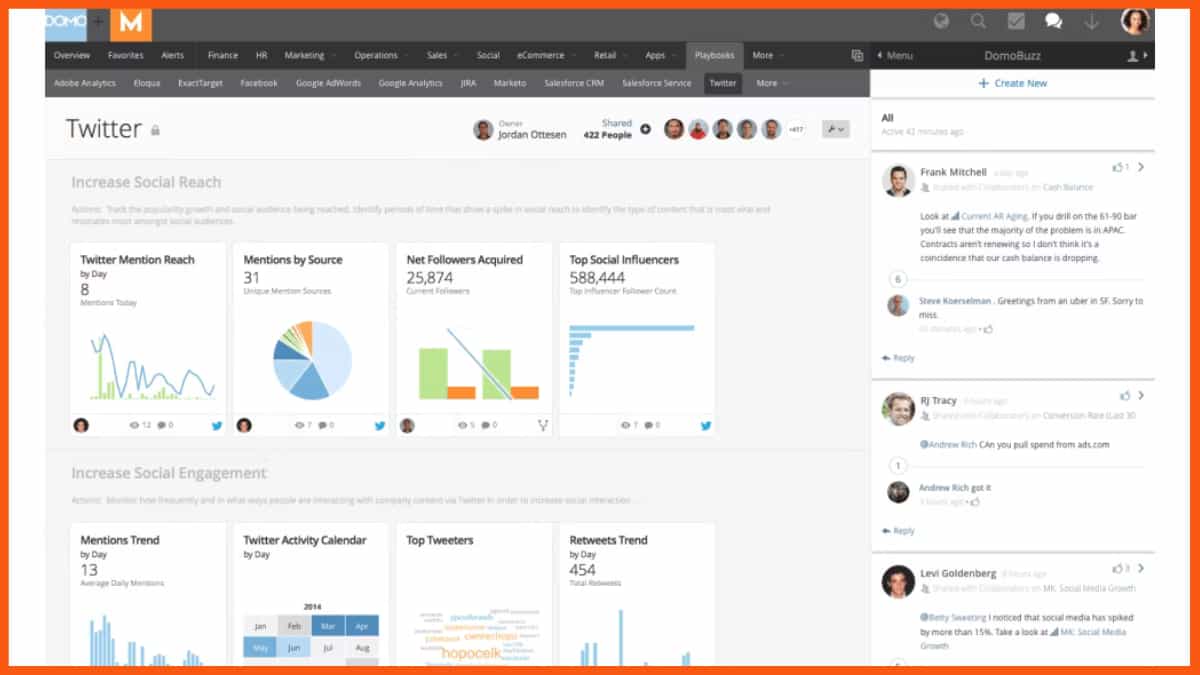Click the large light-blue pie slice

pyautogui.click(x=333, y=358)
